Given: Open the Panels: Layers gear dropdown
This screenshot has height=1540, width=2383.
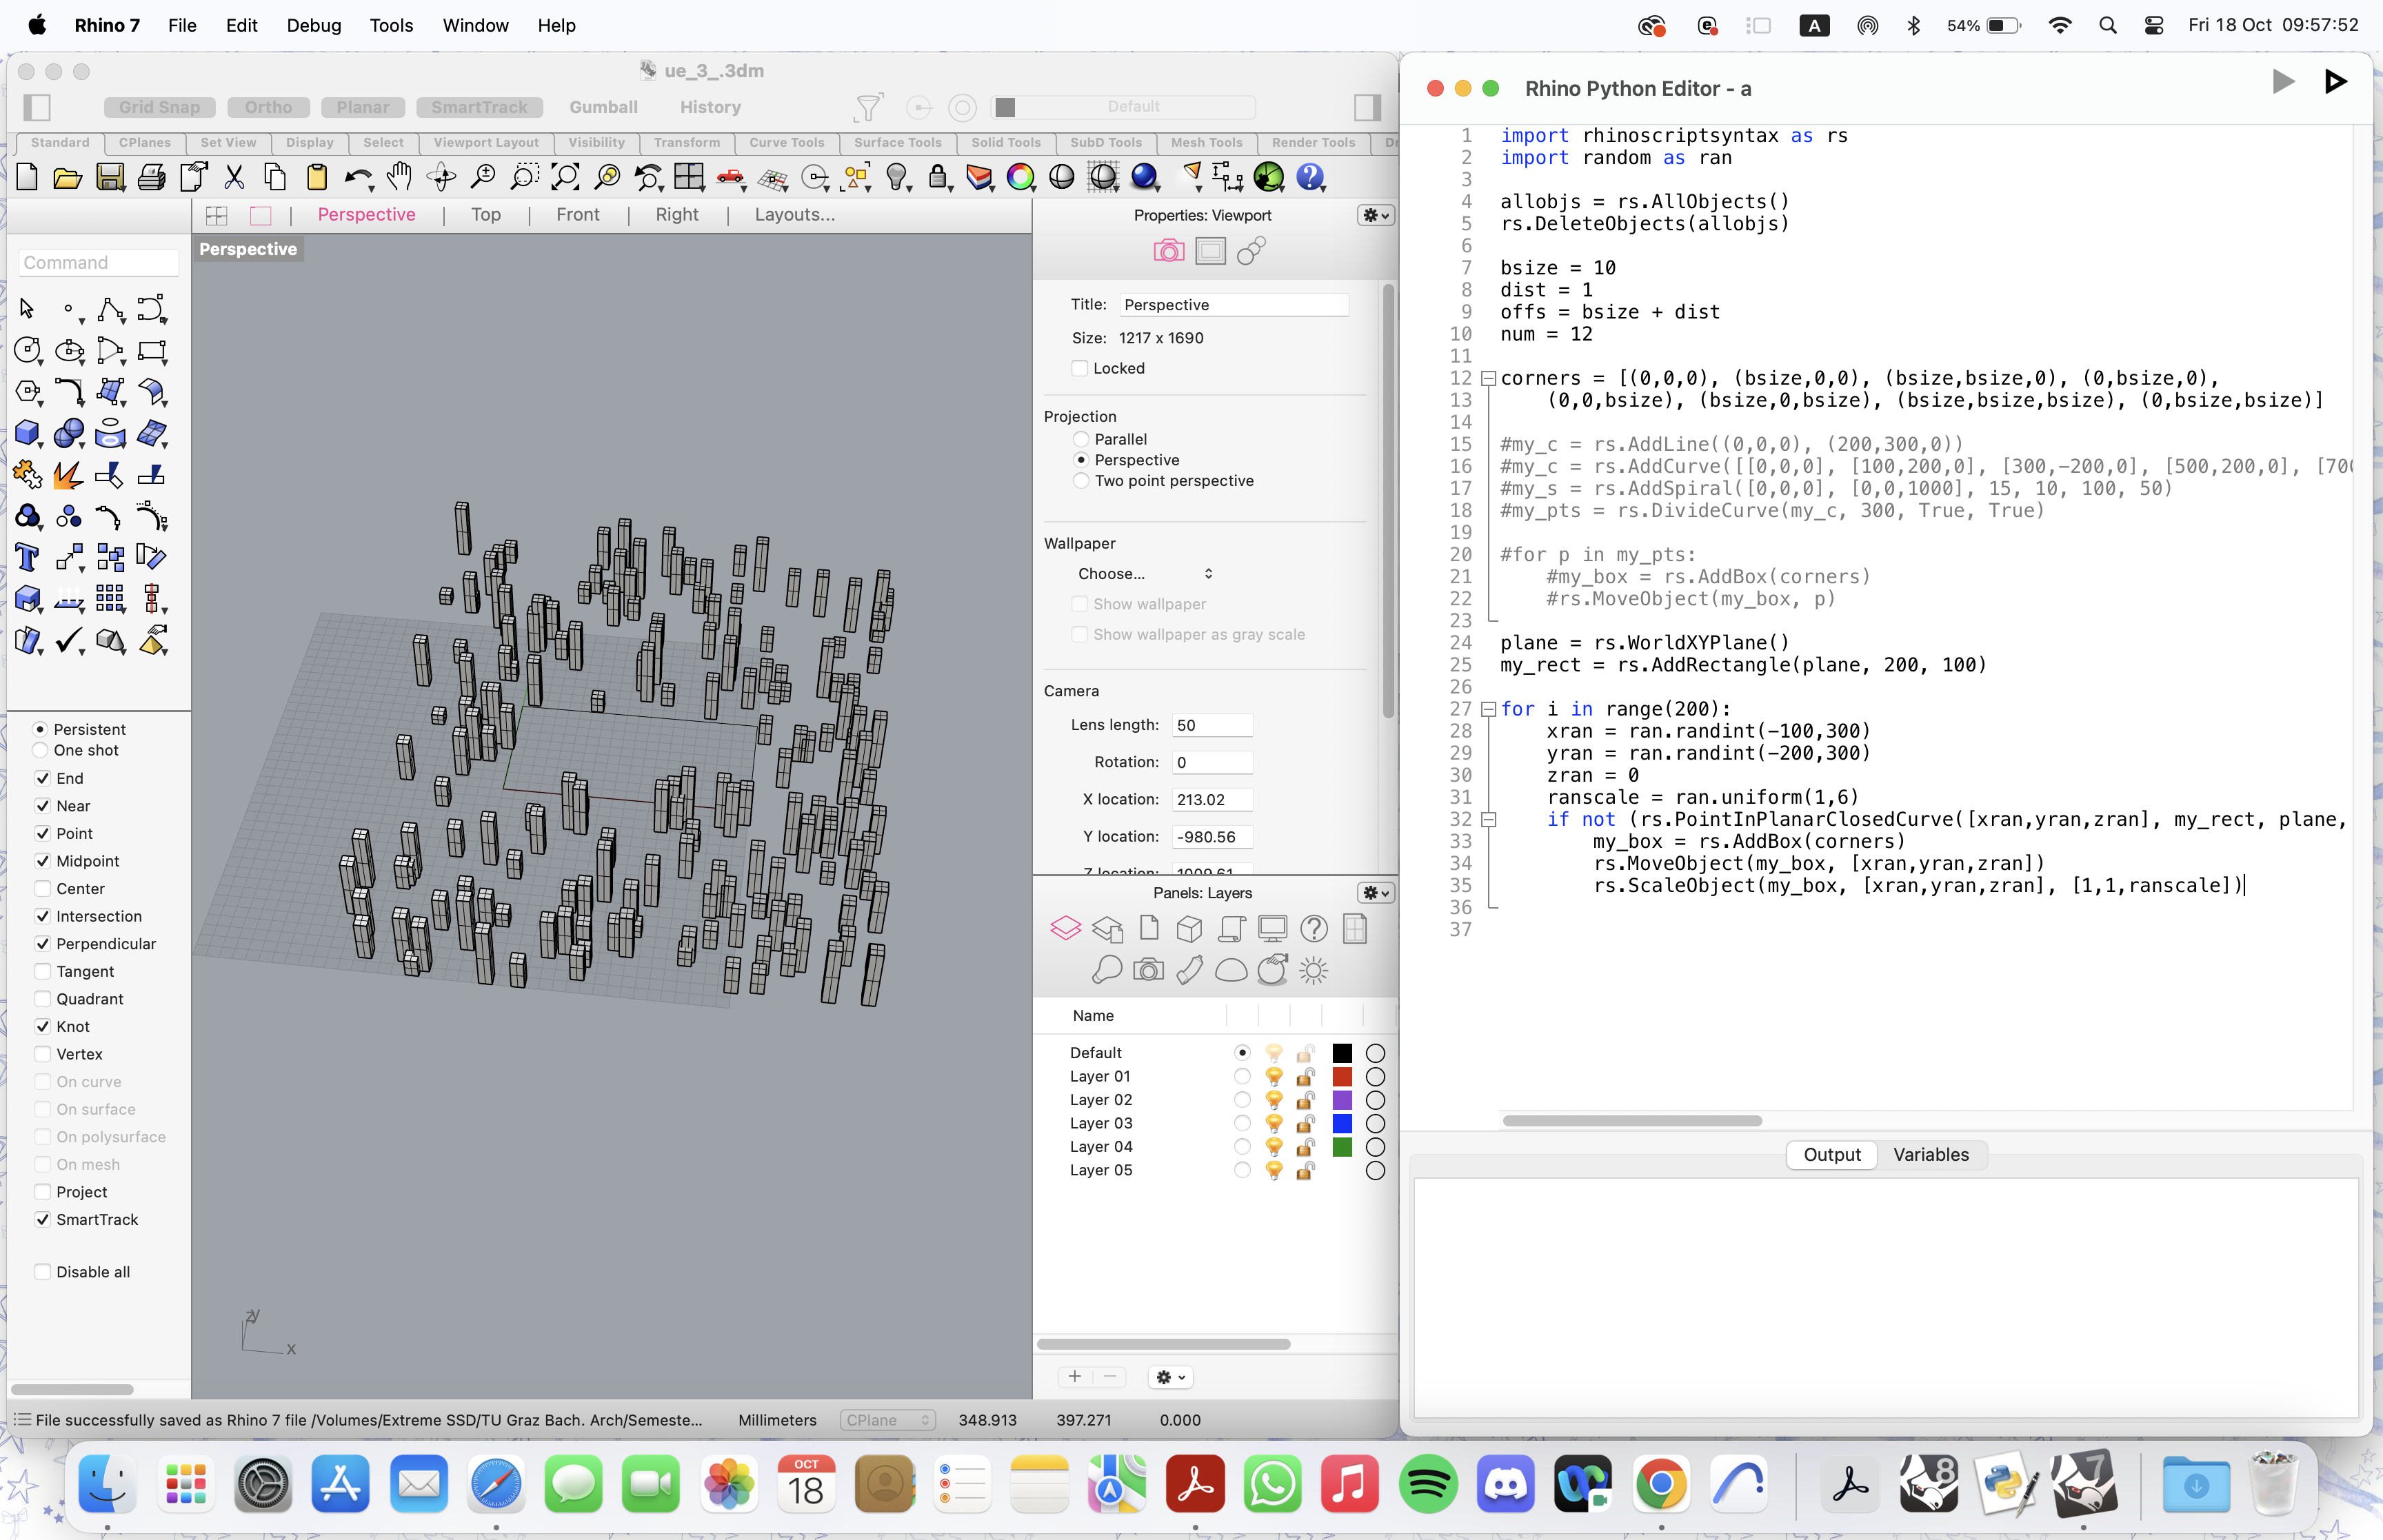Looking at the screenshot, I should pos(1374,893).
